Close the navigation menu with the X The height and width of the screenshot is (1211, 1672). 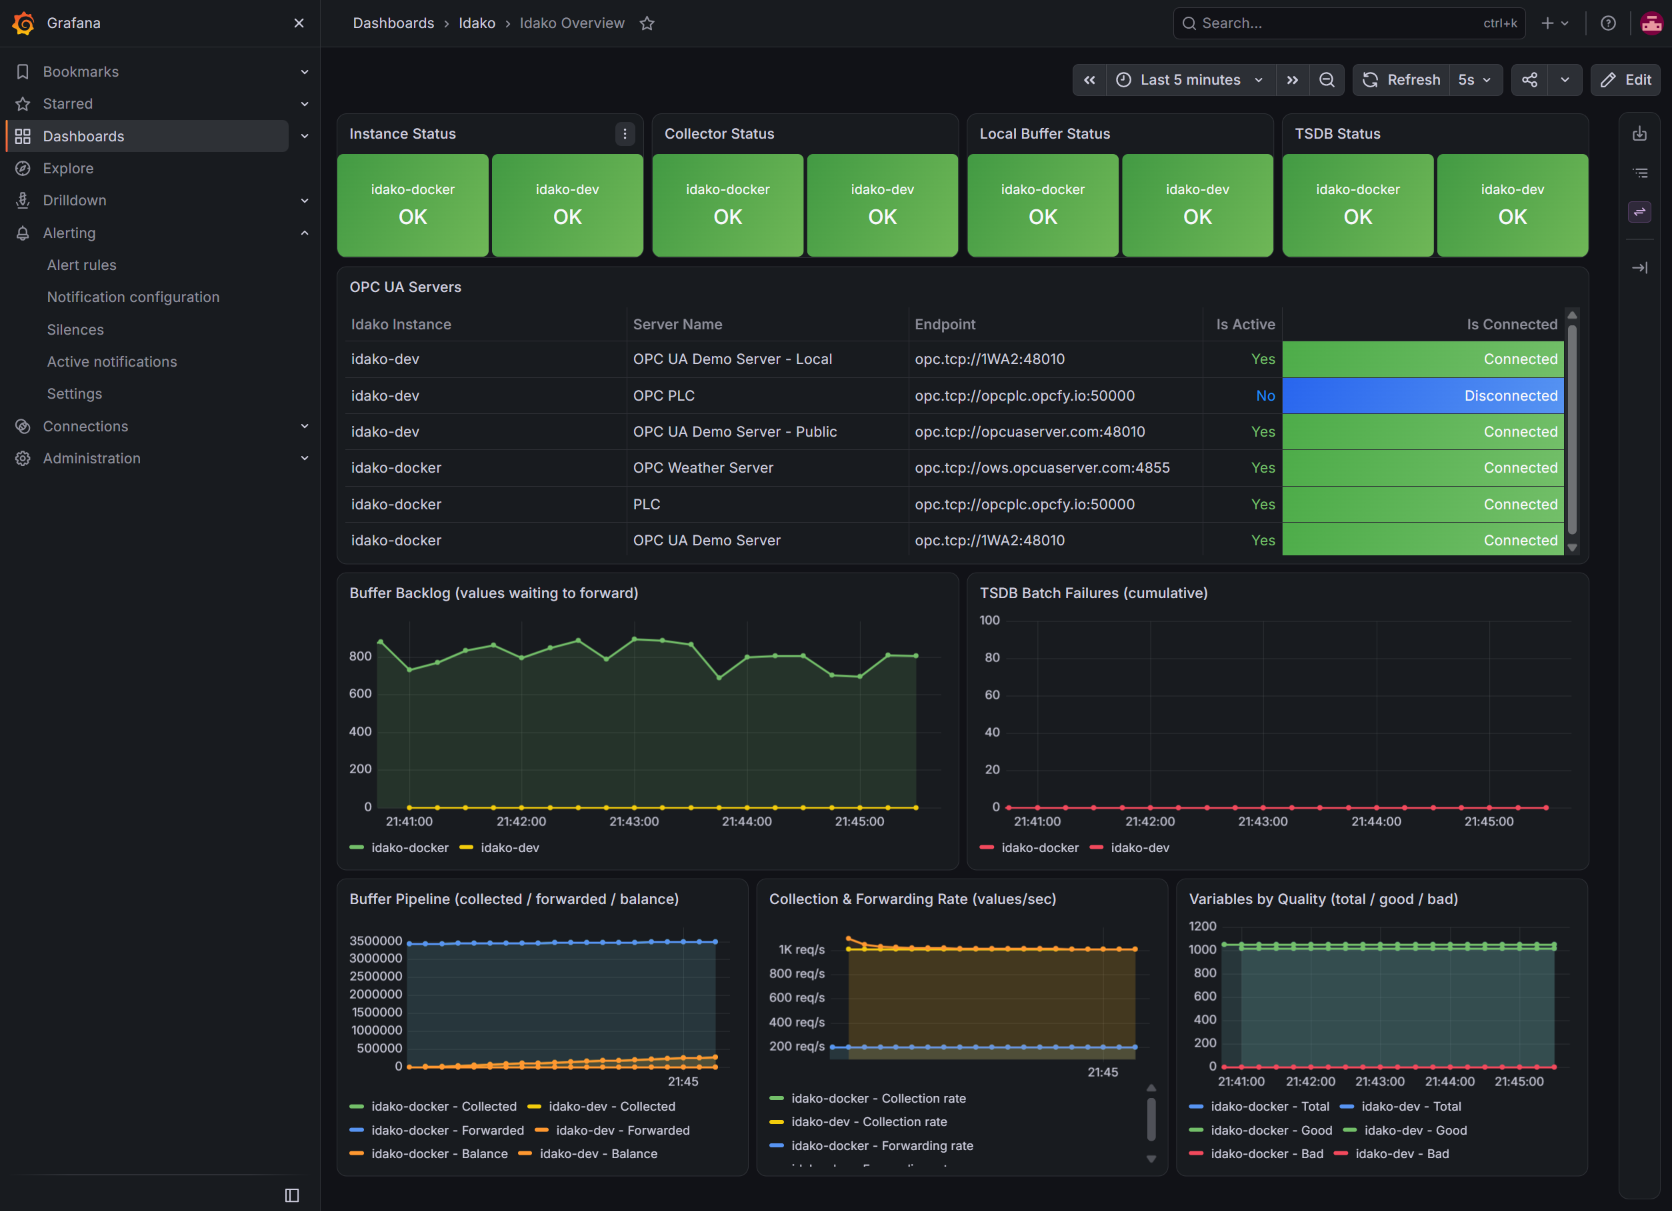click(299, 23)
